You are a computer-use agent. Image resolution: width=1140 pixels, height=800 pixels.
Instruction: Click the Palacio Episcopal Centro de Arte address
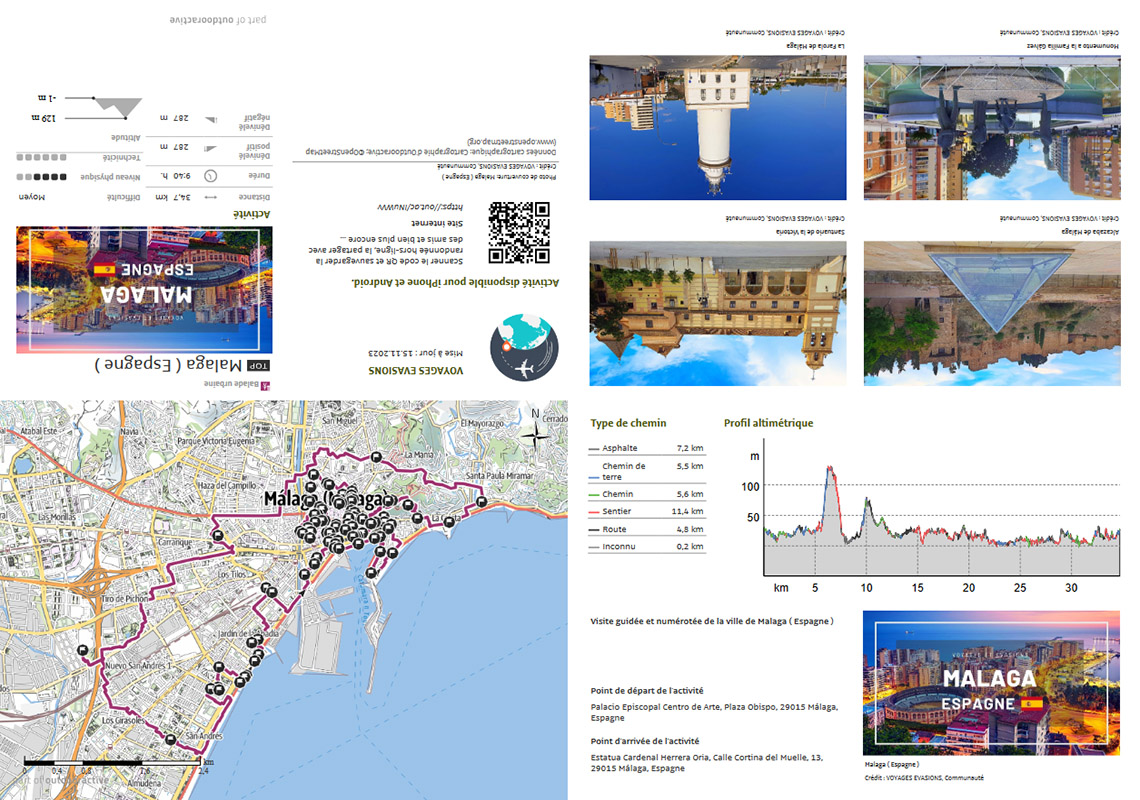point(714,712)
